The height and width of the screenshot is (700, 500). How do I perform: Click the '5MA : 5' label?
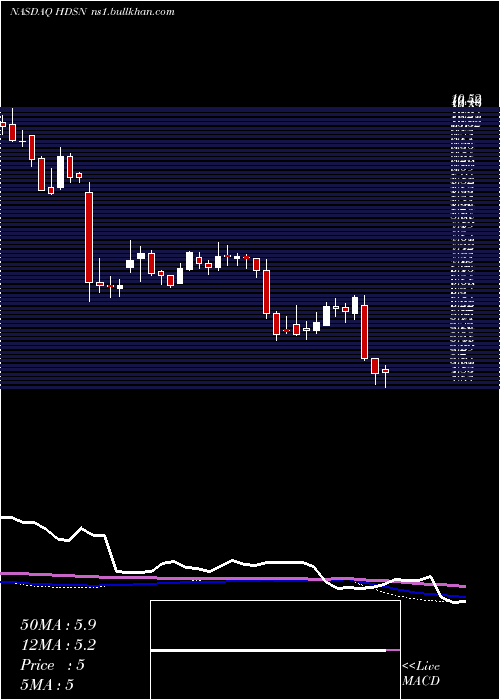(47, 685)
